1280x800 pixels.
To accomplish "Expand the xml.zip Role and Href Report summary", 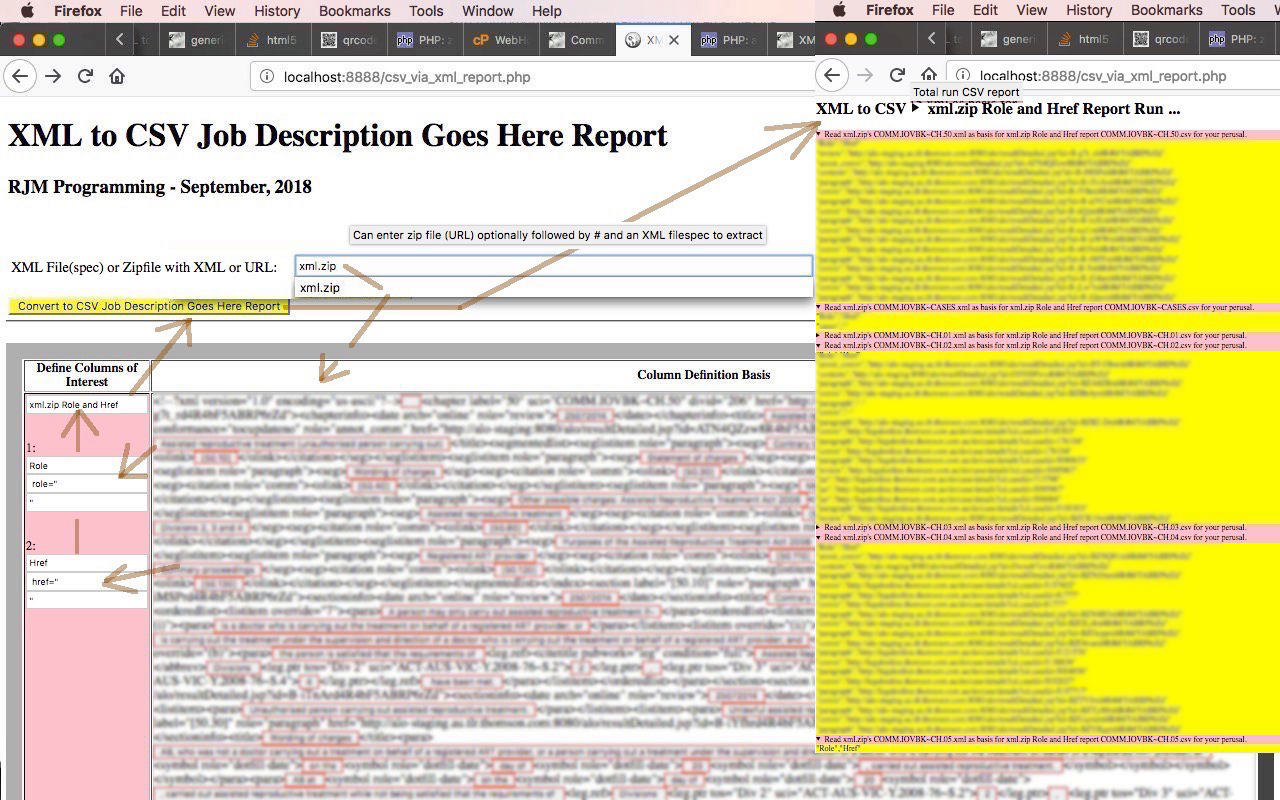I will [x=916, y=109].
